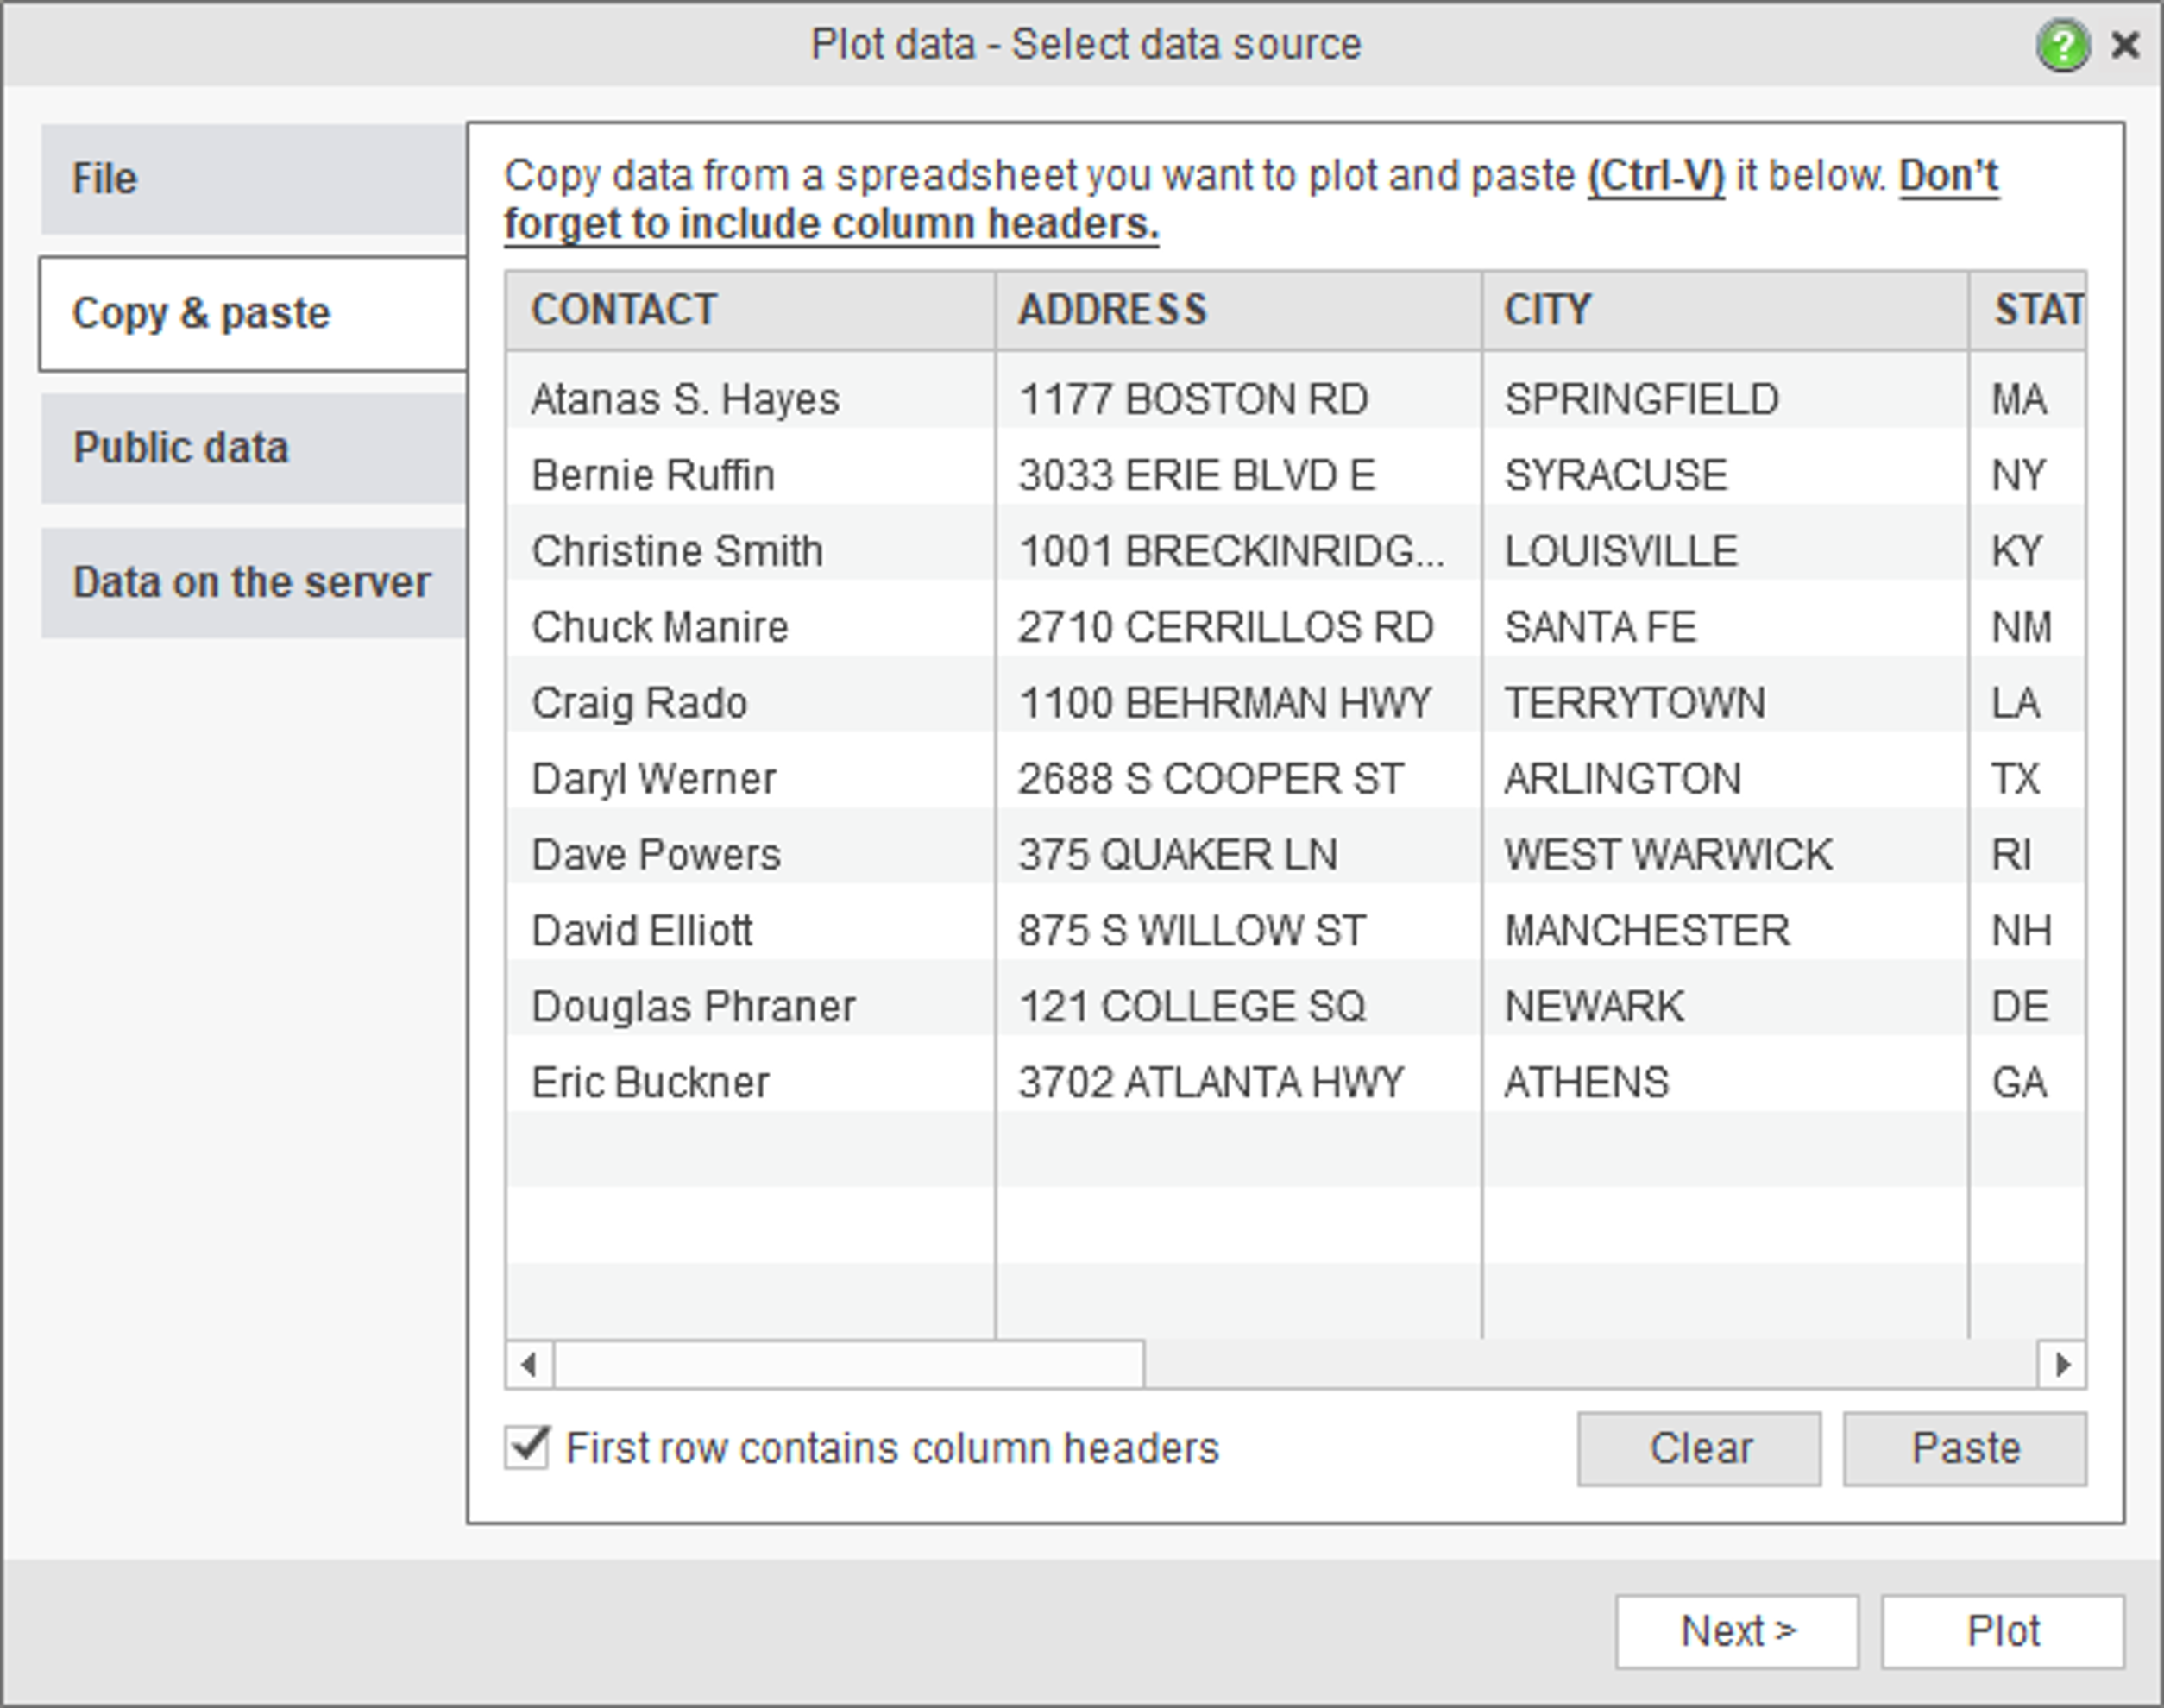2164x1708 pixels.
Task: Select the 2710 CERRILLOS RD address cell
Action: tap(1238, 627)
